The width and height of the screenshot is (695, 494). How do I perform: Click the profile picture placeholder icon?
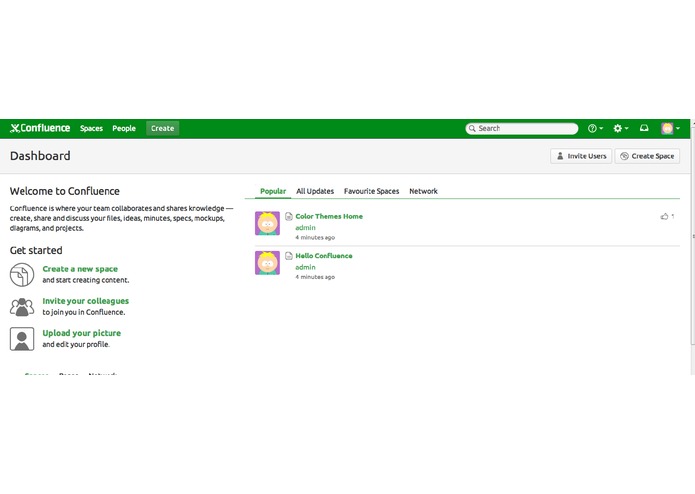(22, 339)
